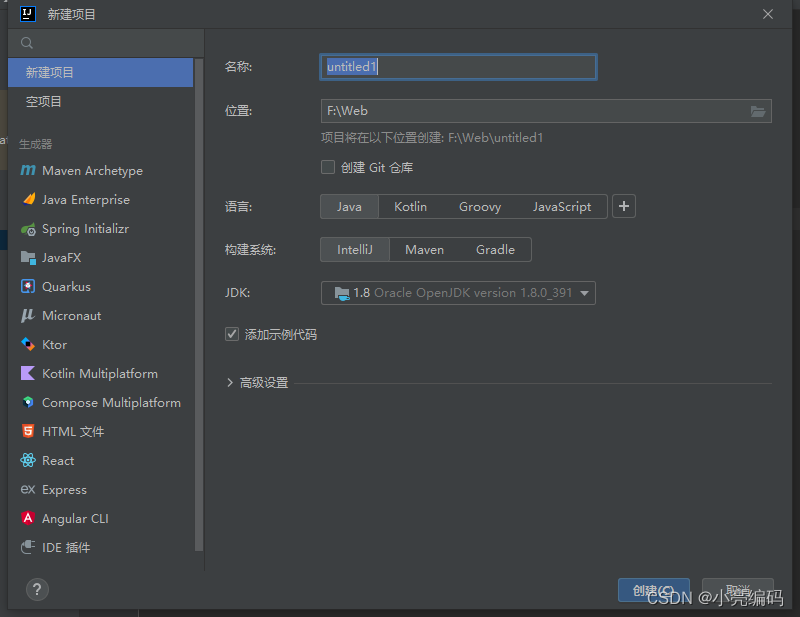Choose Maven build system
This screenshot has height=617, width=800.
coord(424,250)
